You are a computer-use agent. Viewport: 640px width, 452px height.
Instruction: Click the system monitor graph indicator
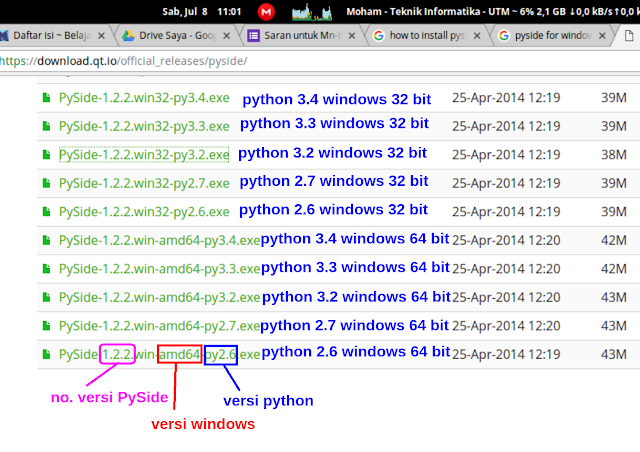point(312,12)
